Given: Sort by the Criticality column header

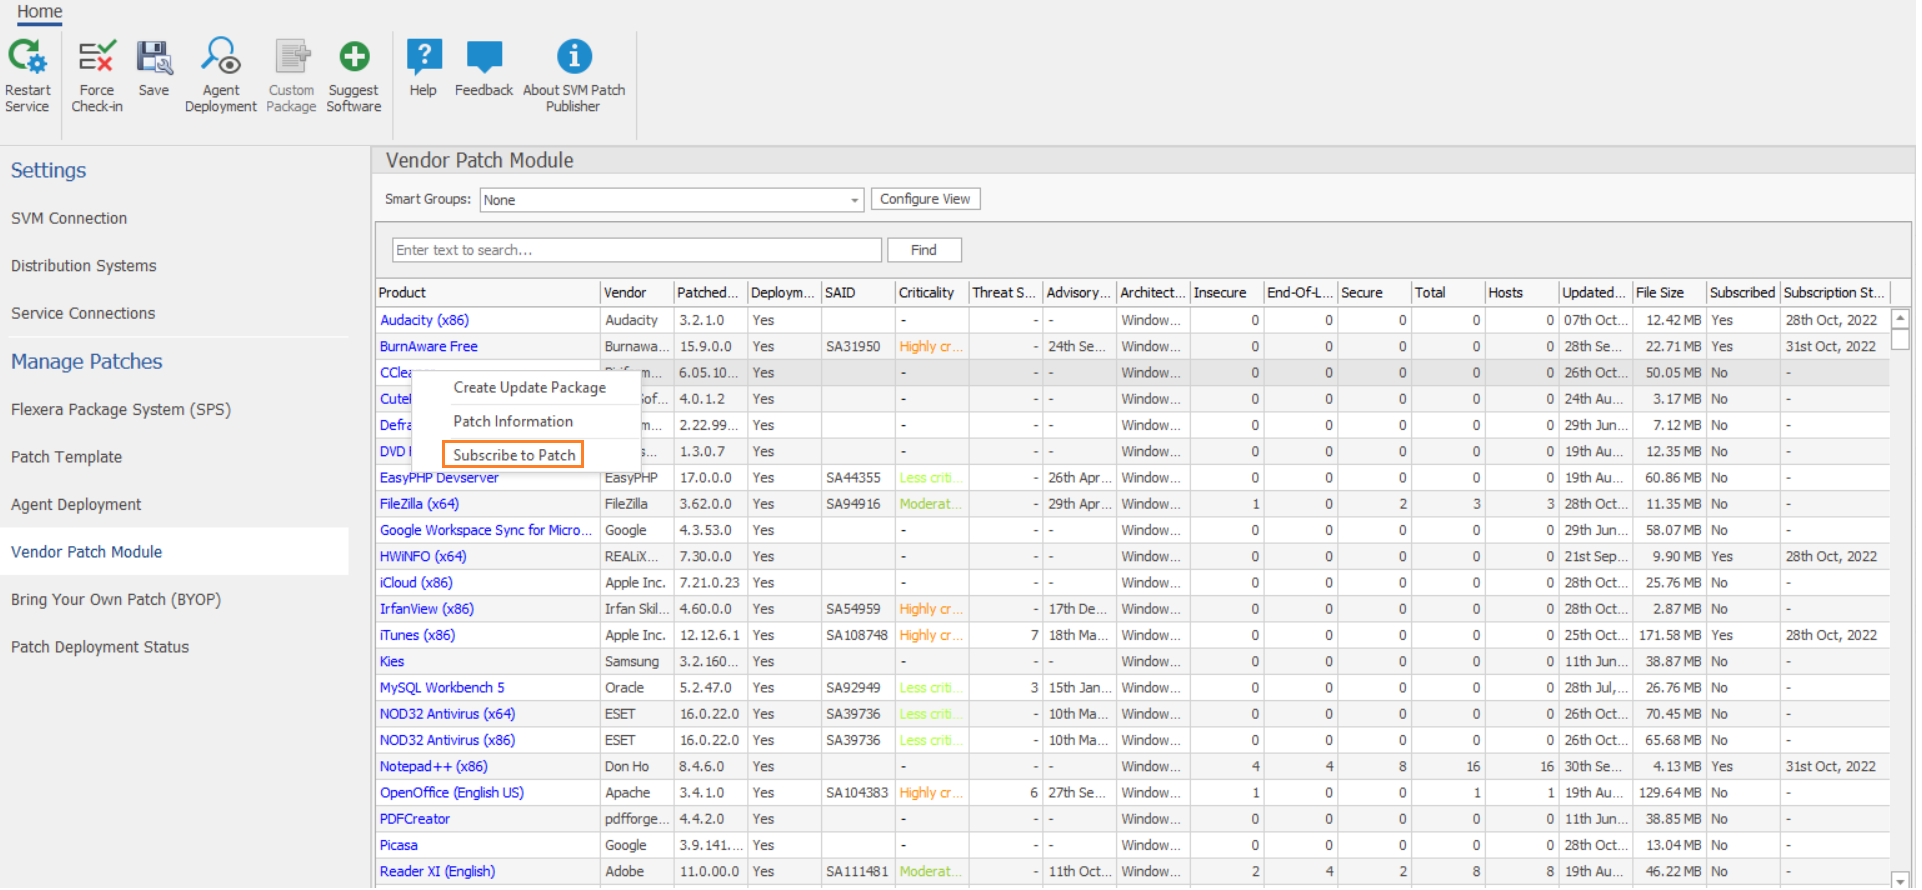Looking at the screenshot, I should point(932,293).
